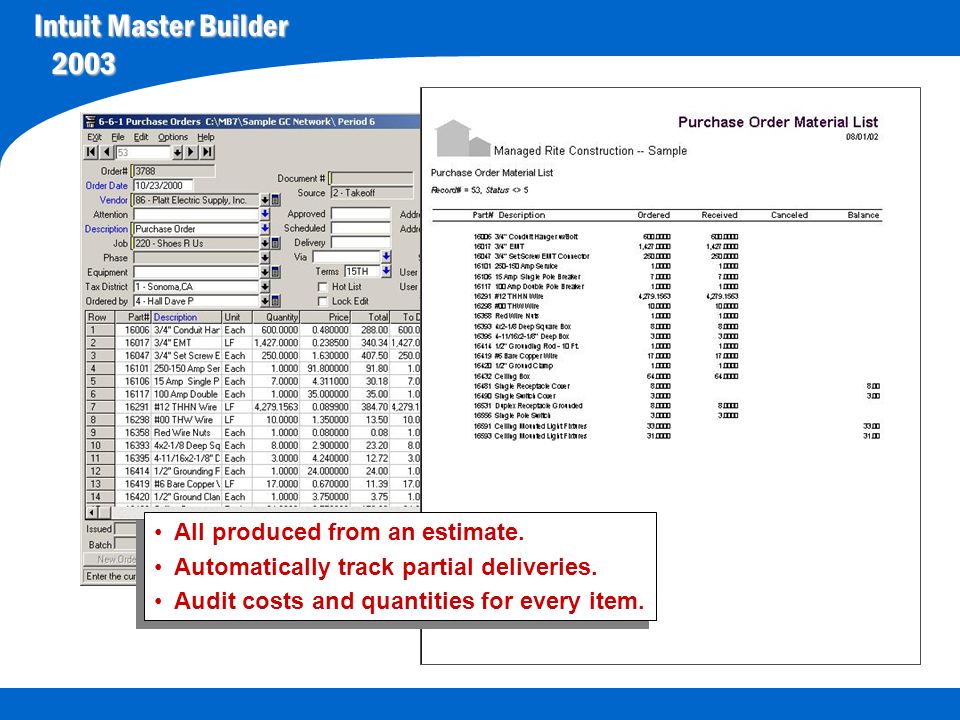The image size is (960, 720).
Task: Click '#12 THHN Wire' description cell
Action: point(186,407)
